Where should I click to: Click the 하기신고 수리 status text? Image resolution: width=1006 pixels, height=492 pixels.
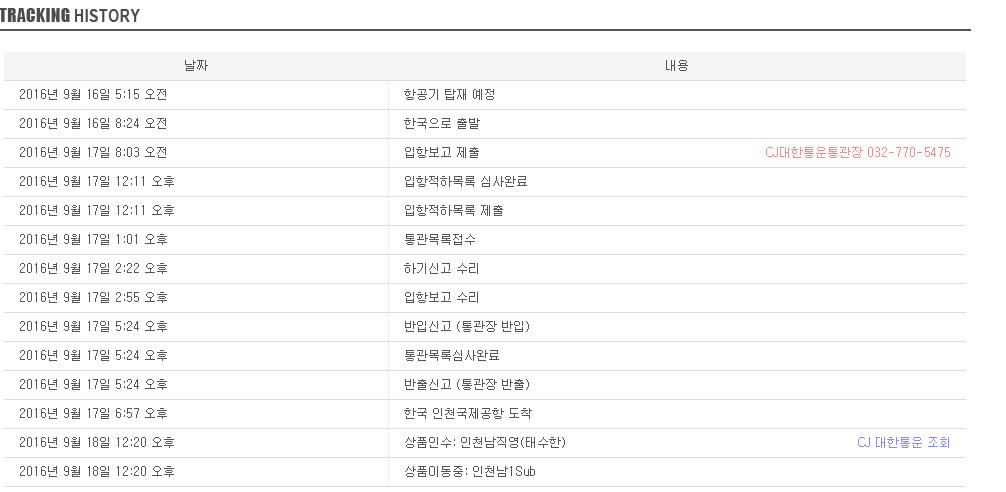(x=441, y=269)
